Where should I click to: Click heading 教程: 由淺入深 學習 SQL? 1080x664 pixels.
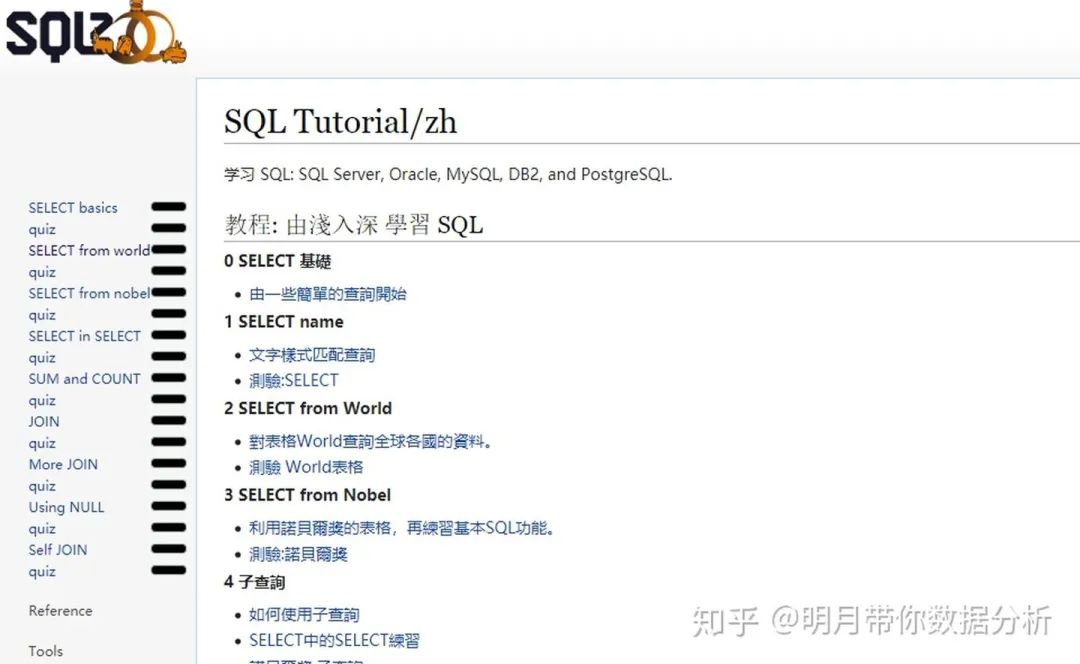coord(354,225)
